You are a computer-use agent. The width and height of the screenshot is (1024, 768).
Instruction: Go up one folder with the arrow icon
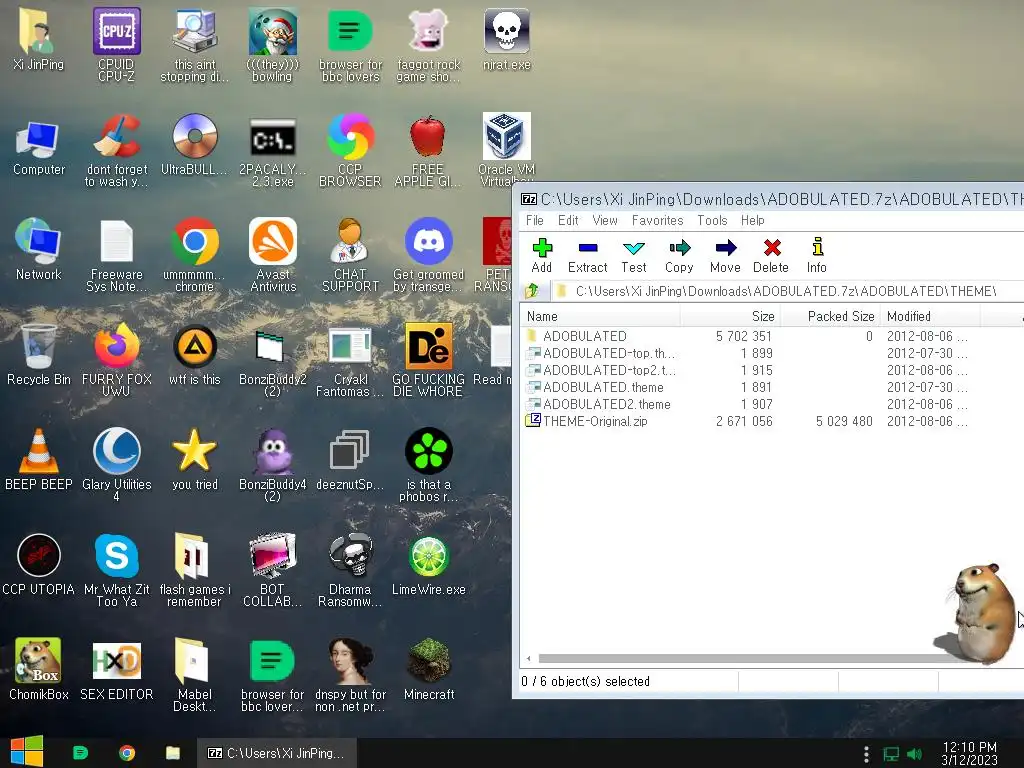532,291
